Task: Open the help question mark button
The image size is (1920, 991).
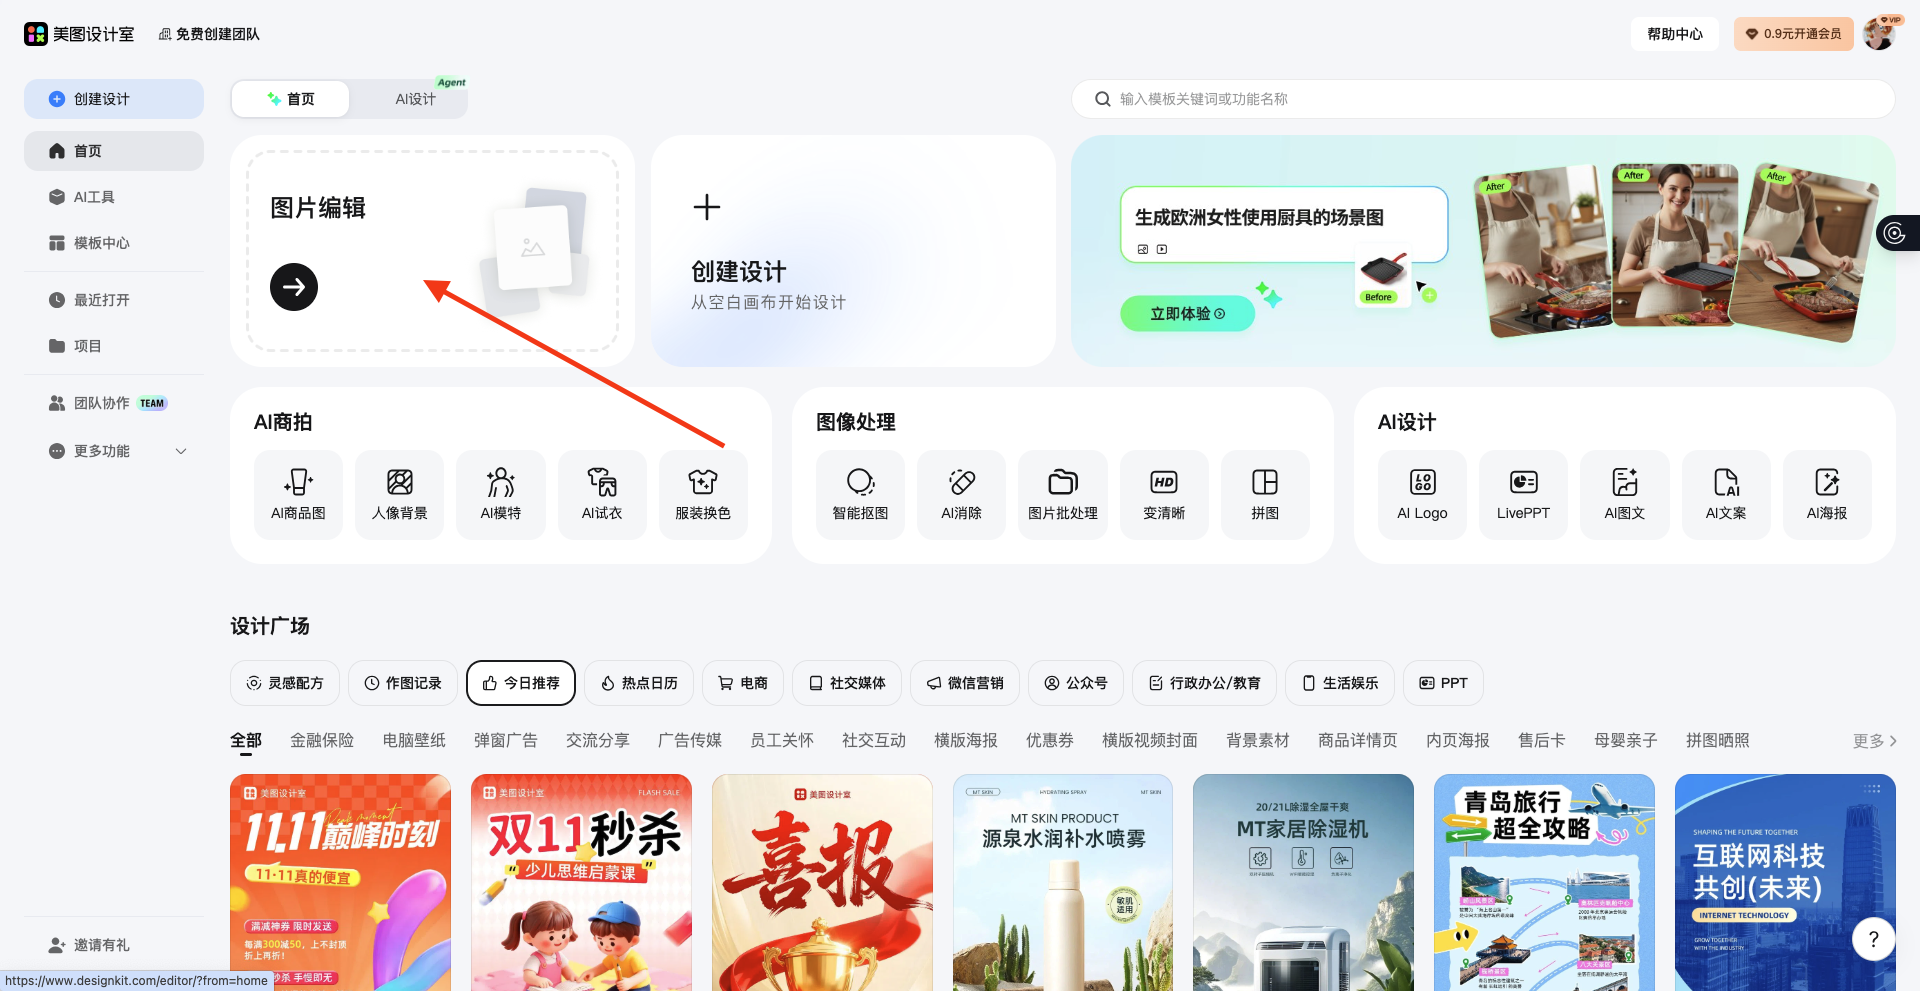Action: click(x=1873, y=939)
